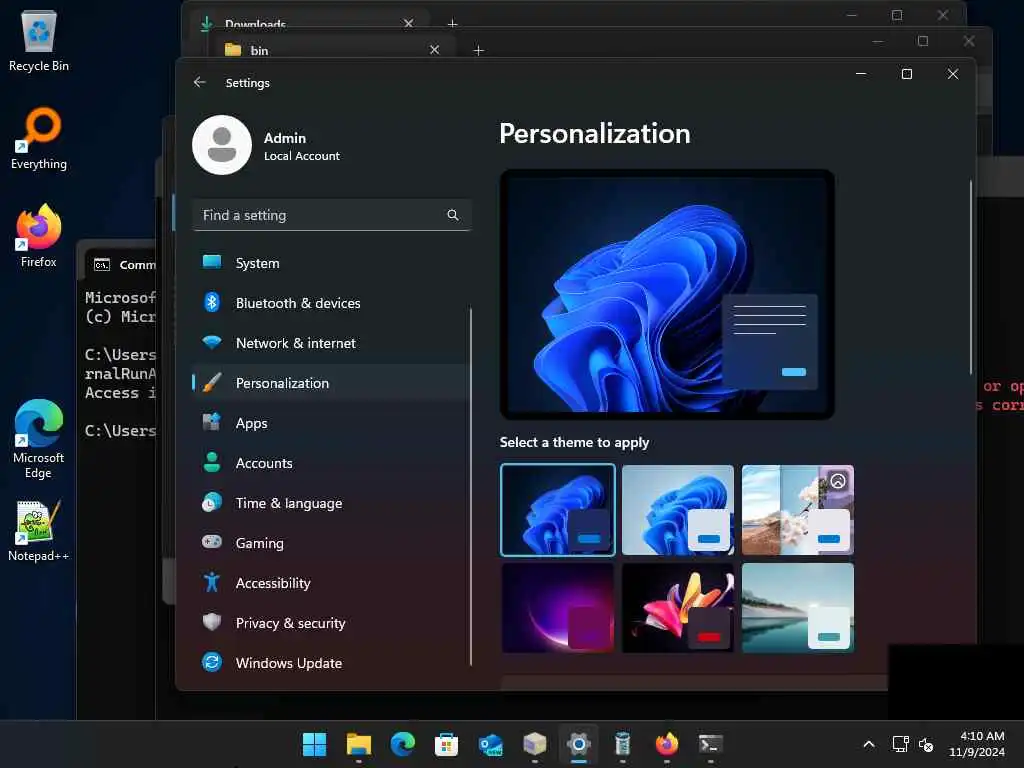This screenshot has width=1024, height=768.
Task: Open the Accounts person icon
Action: coord(212,462)
